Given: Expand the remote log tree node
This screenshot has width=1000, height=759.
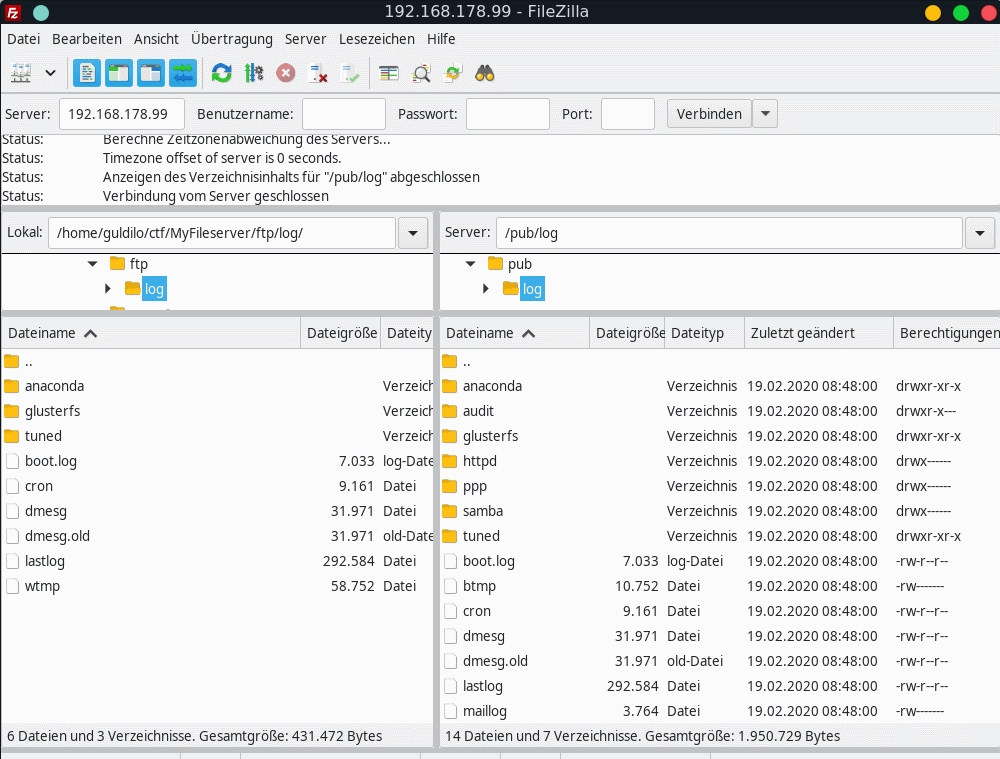Looking at the screenshot, I should tap(486, 289).
